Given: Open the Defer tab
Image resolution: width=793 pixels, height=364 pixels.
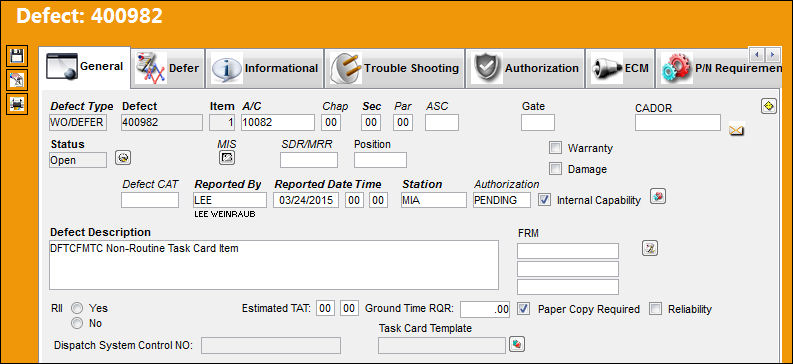Looking at the screenshot, I should [x=168, y=68].
